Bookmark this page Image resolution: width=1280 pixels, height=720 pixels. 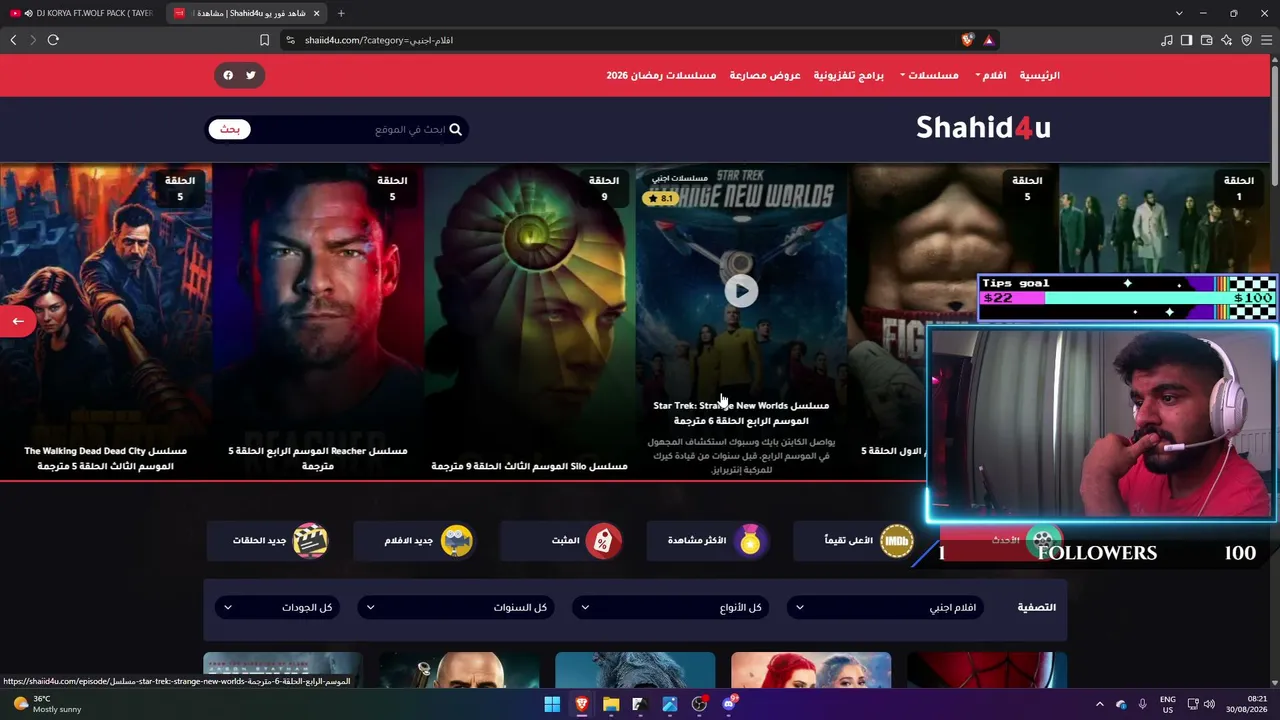[x=264, y=40]
